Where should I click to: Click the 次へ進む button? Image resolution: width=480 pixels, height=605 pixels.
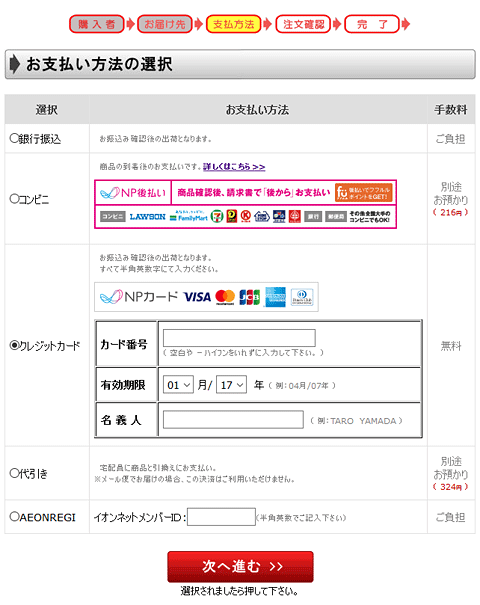(240, 566)
